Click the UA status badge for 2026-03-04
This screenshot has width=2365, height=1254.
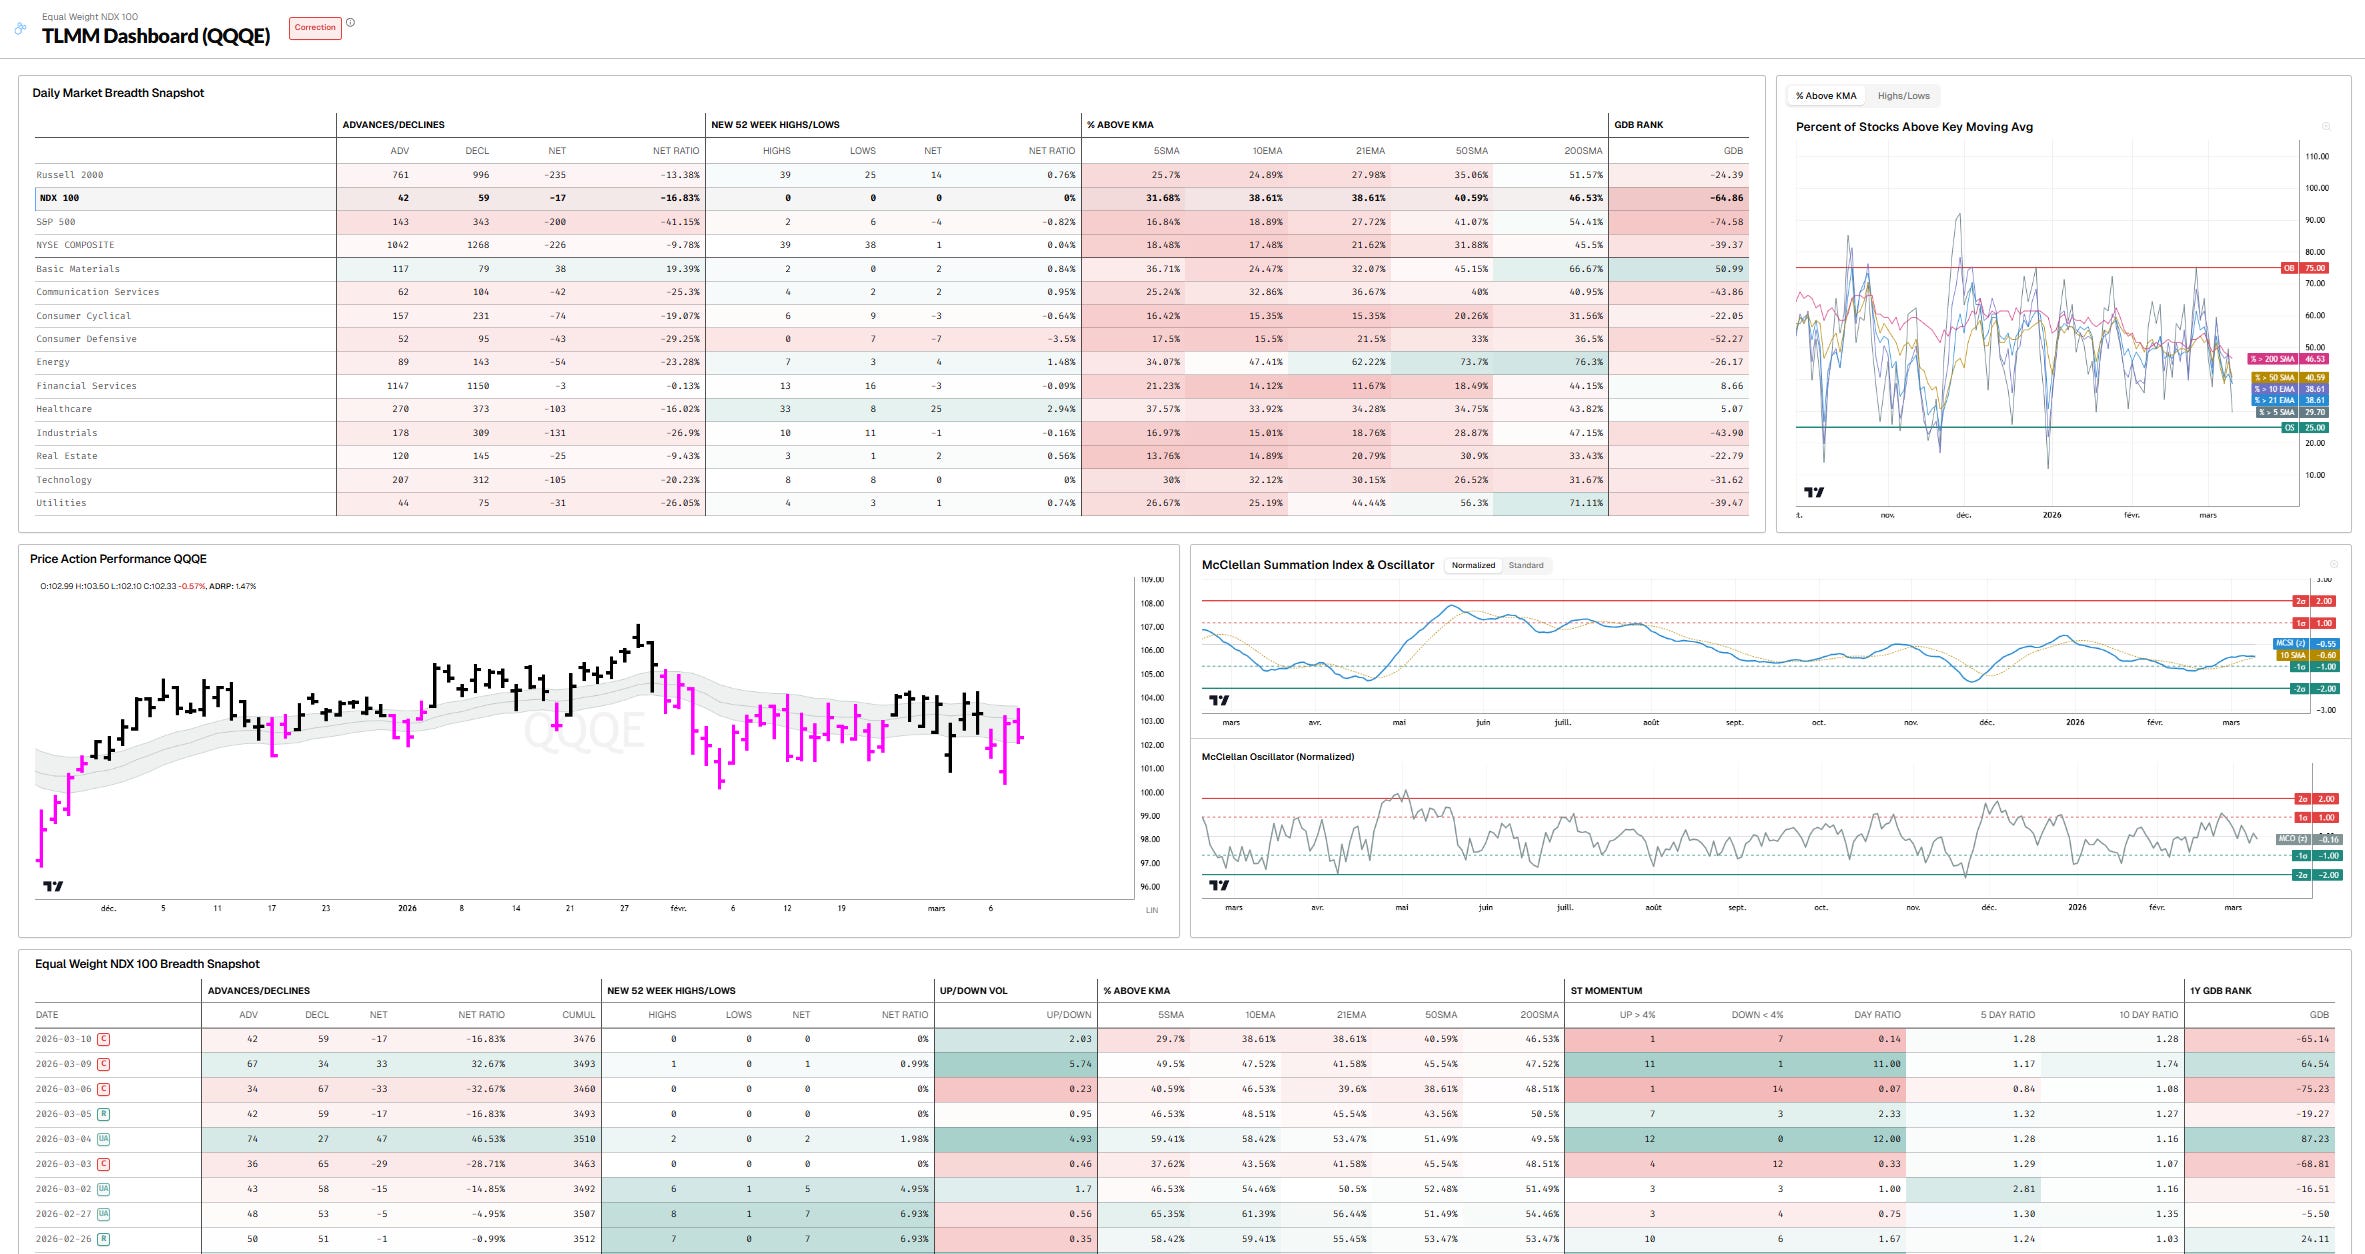104,1139
